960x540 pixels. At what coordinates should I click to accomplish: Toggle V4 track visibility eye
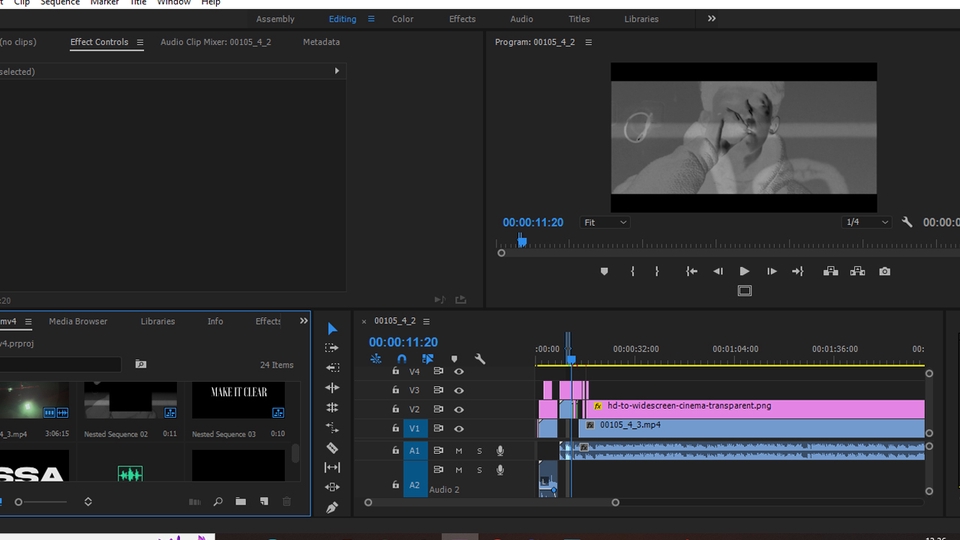coord(459,372)
